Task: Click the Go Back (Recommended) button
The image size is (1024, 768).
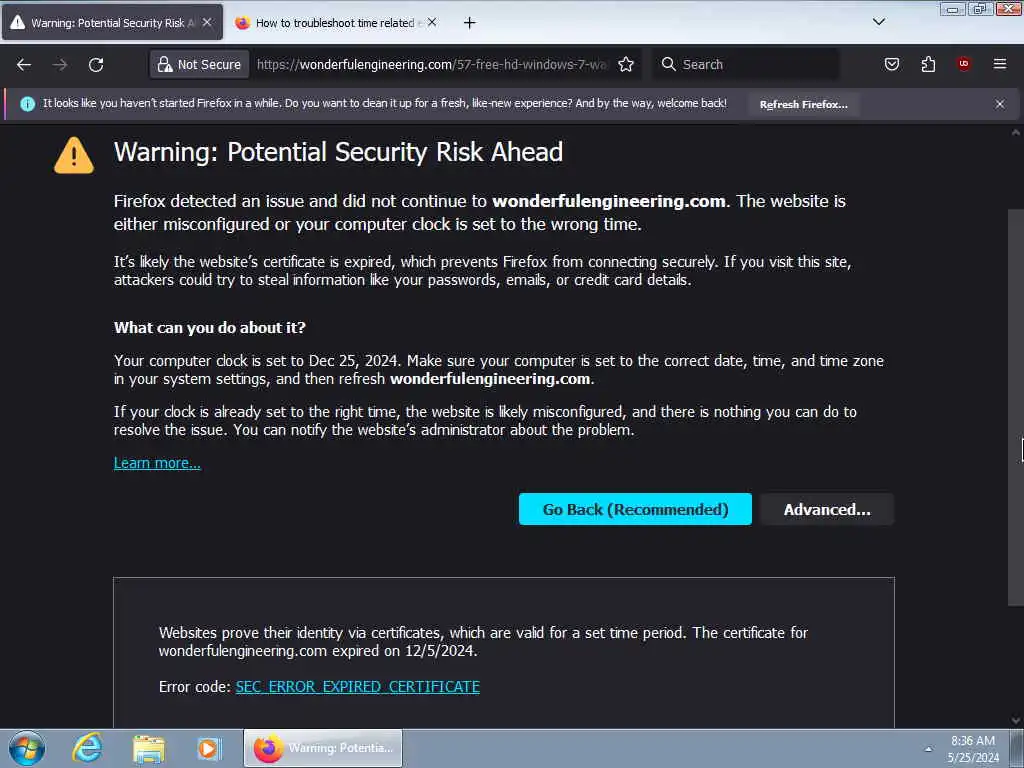Action: click(635, 509)
